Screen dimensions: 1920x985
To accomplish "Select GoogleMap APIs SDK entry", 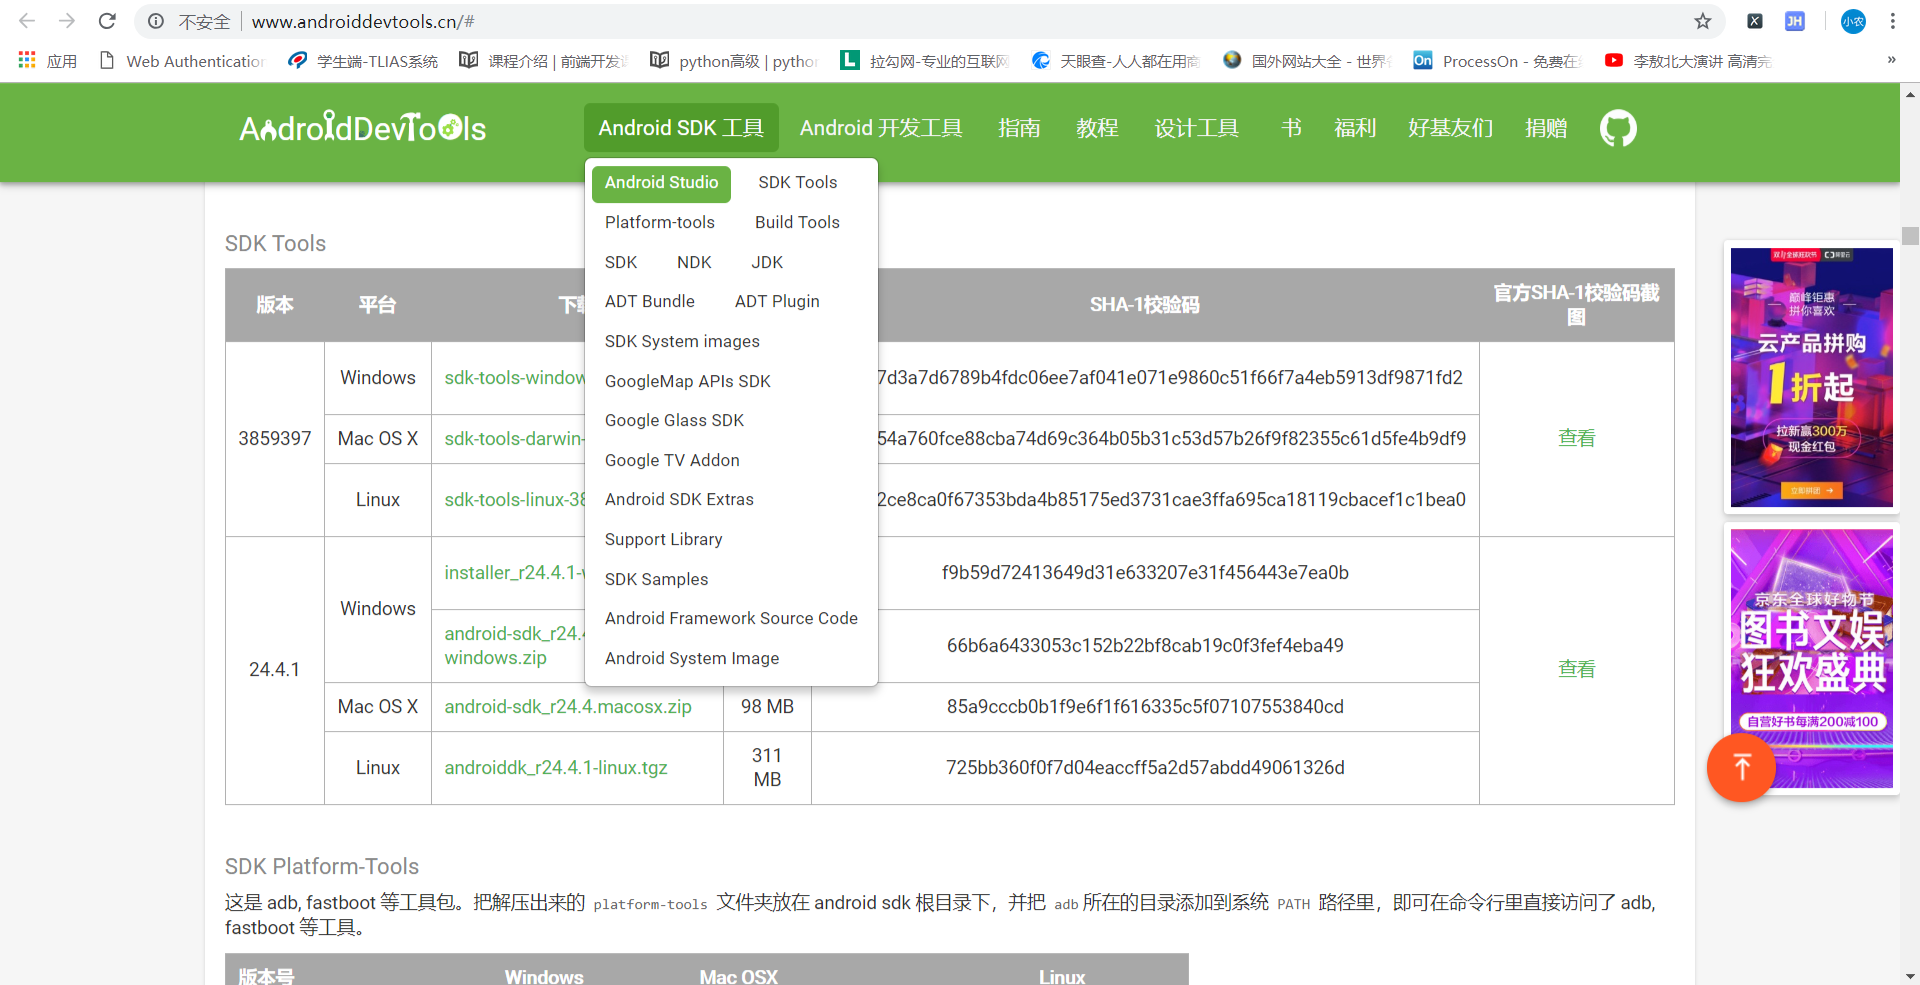I will [688, 381].
